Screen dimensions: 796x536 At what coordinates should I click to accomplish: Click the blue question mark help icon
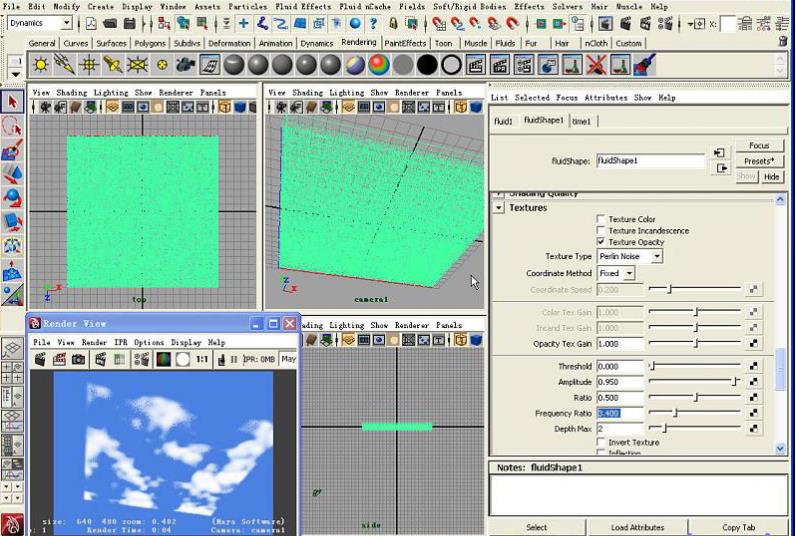(374, 23)
